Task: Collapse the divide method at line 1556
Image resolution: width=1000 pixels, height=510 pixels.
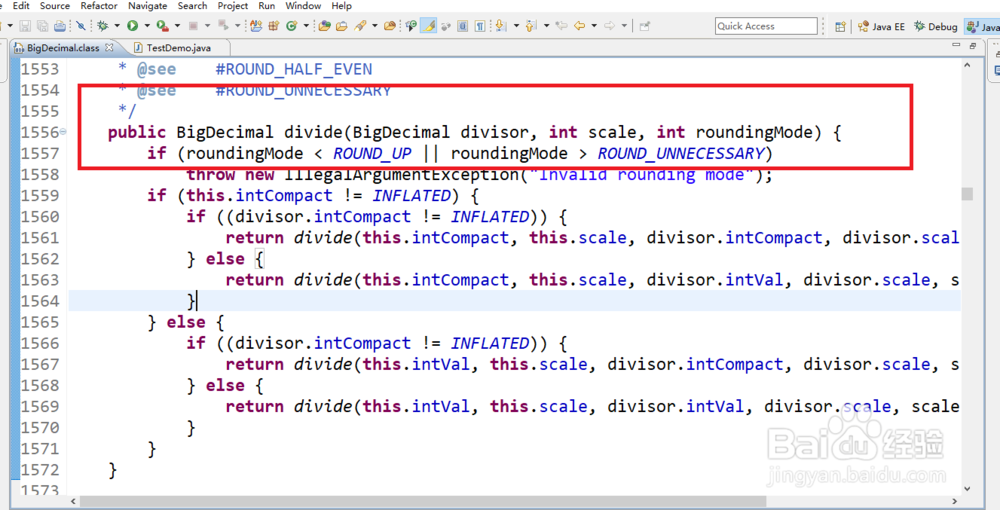Action: tap(63, 132)
